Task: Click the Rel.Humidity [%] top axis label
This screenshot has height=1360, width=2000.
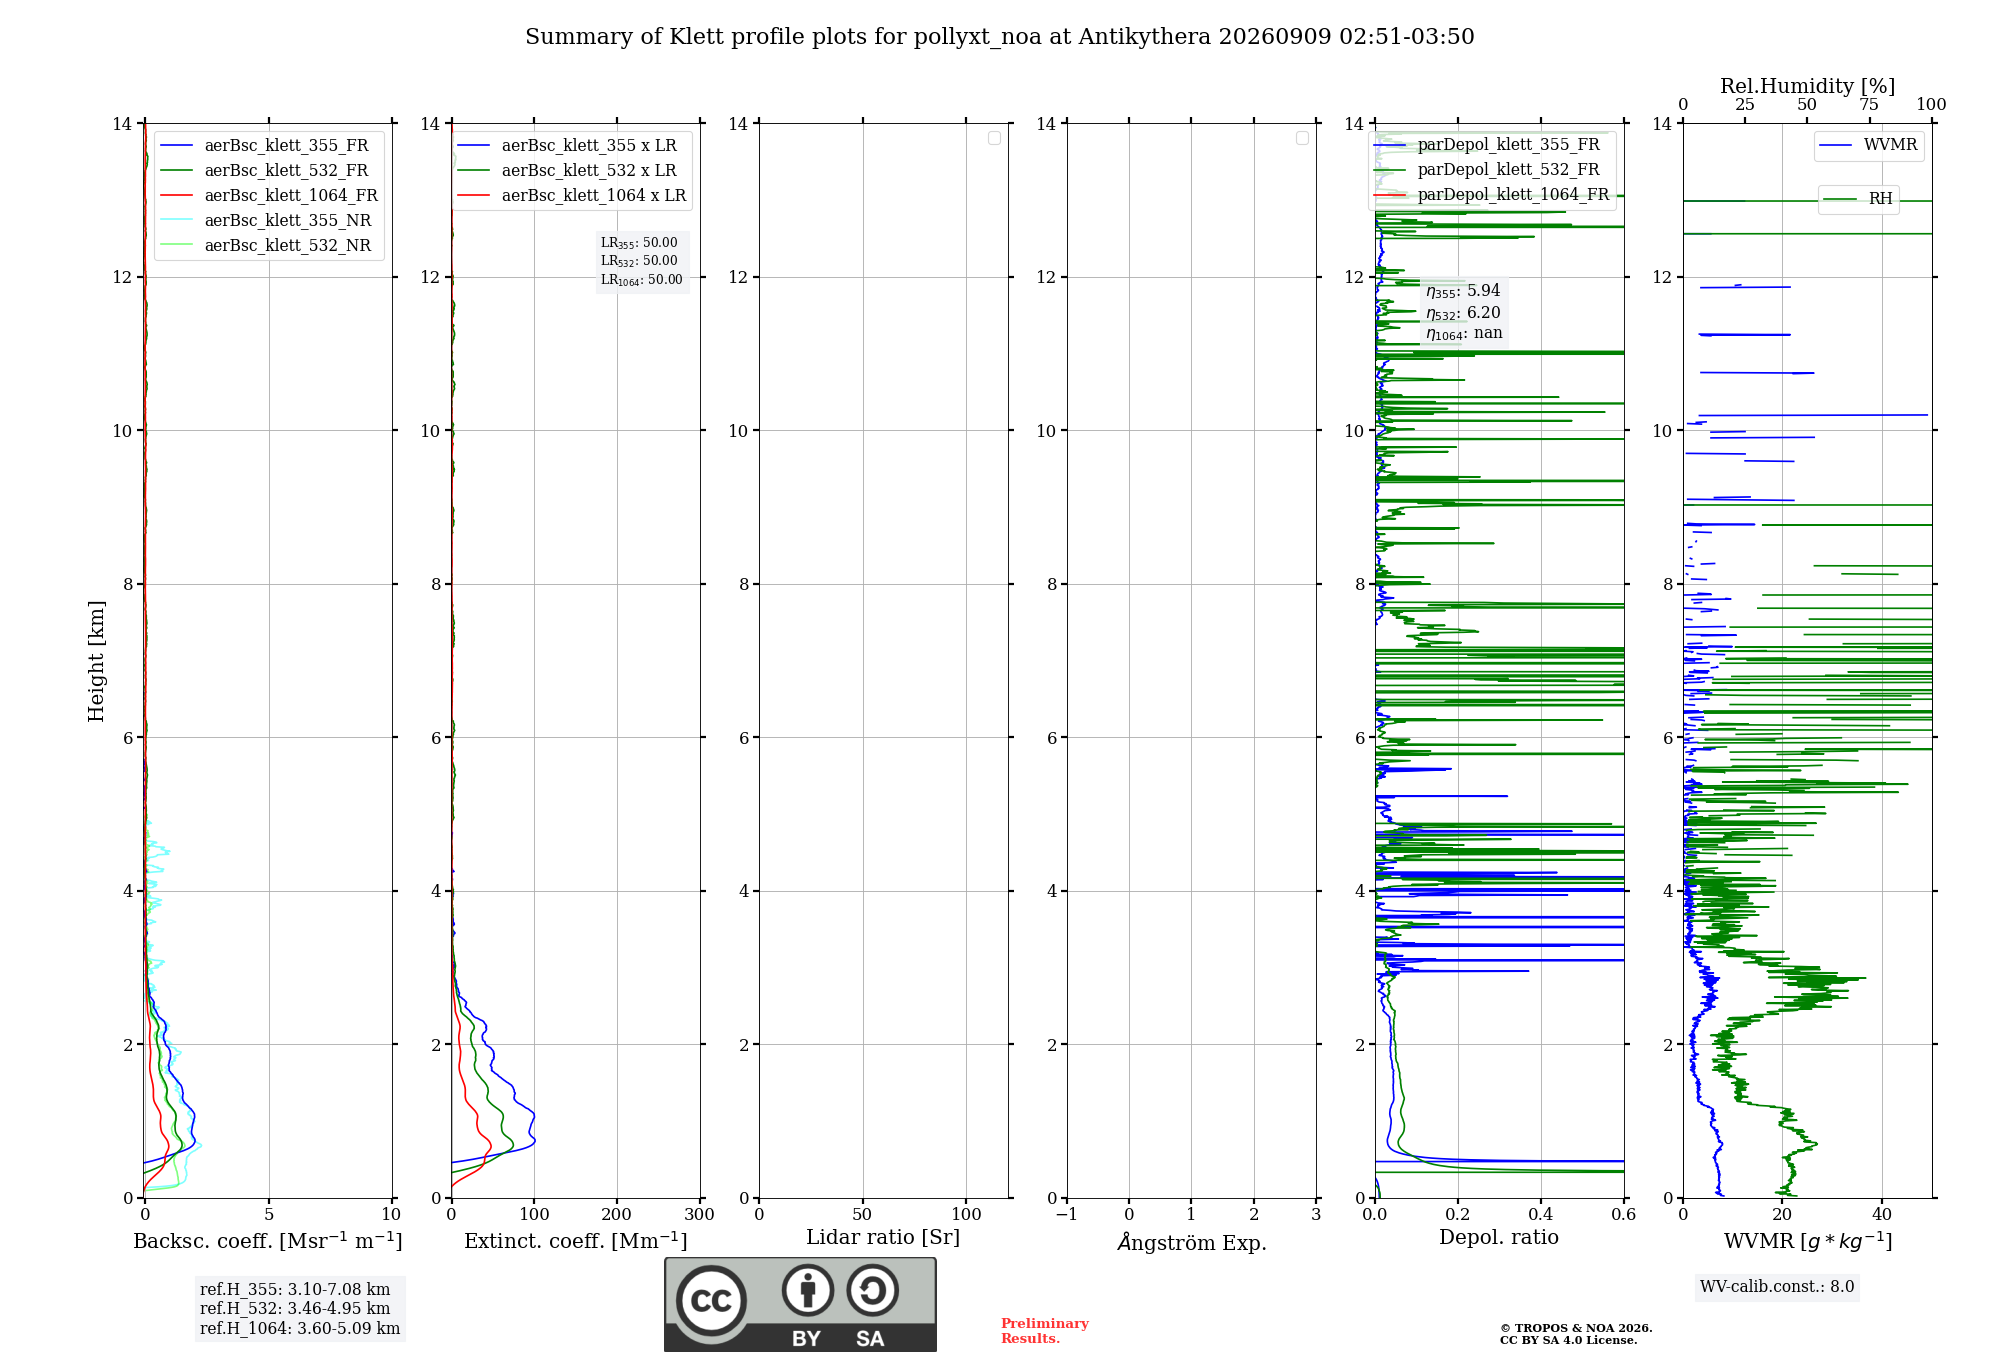Action: click(1808, 86)
